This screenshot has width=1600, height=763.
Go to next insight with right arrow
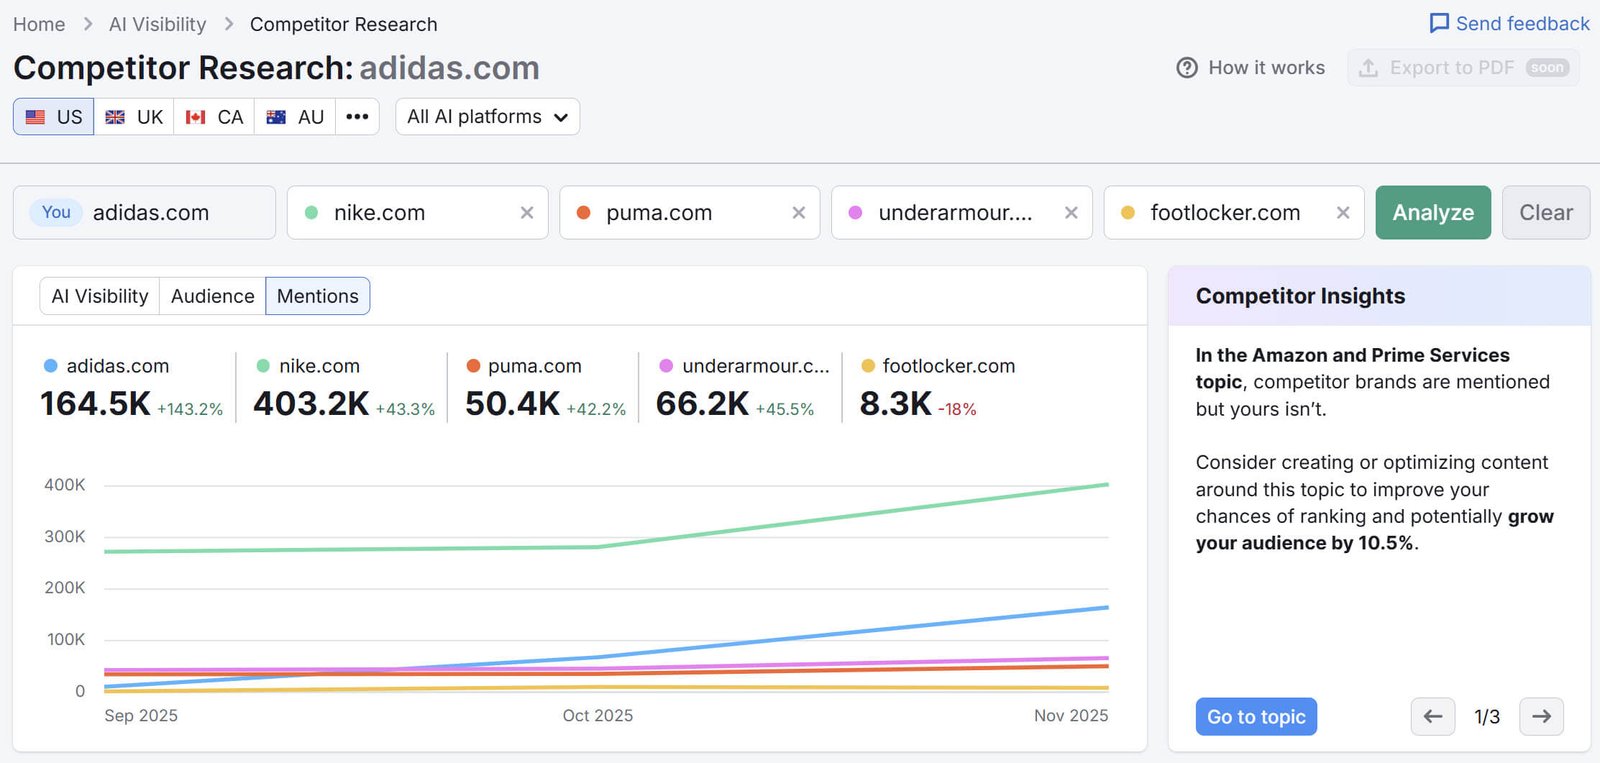(1541, 716)
